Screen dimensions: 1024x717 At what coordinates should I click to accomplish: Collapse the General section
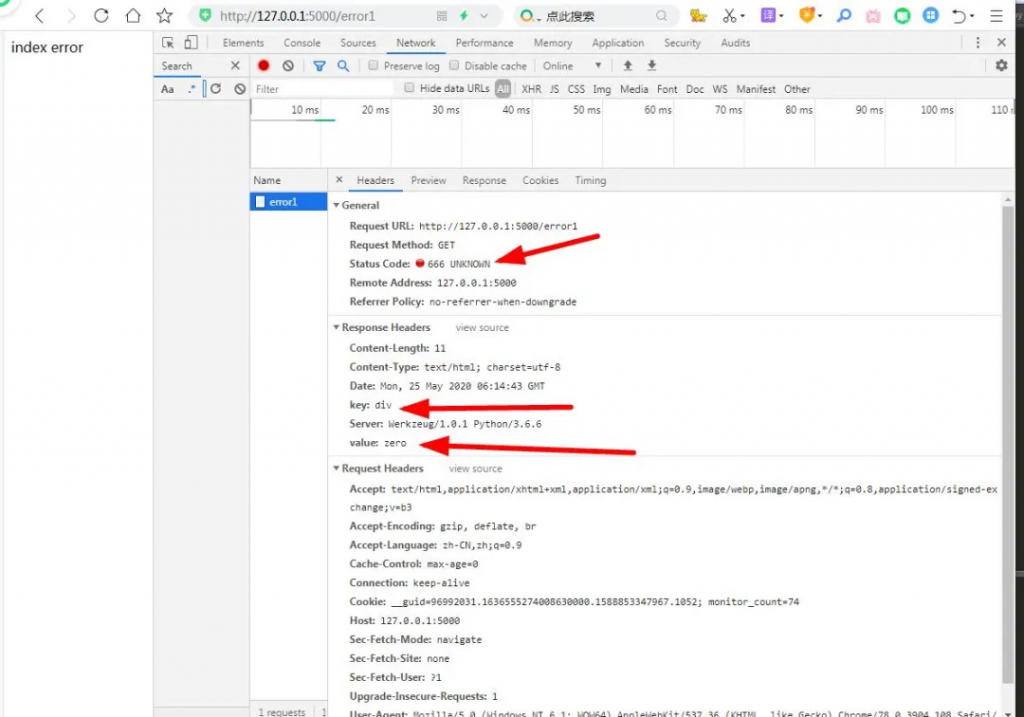tap(337, 205)
